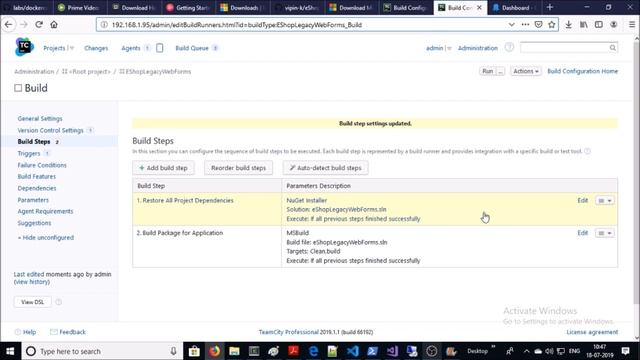Go to the browser home icon
Screen dimensions: 640x360
coord(54,24)
